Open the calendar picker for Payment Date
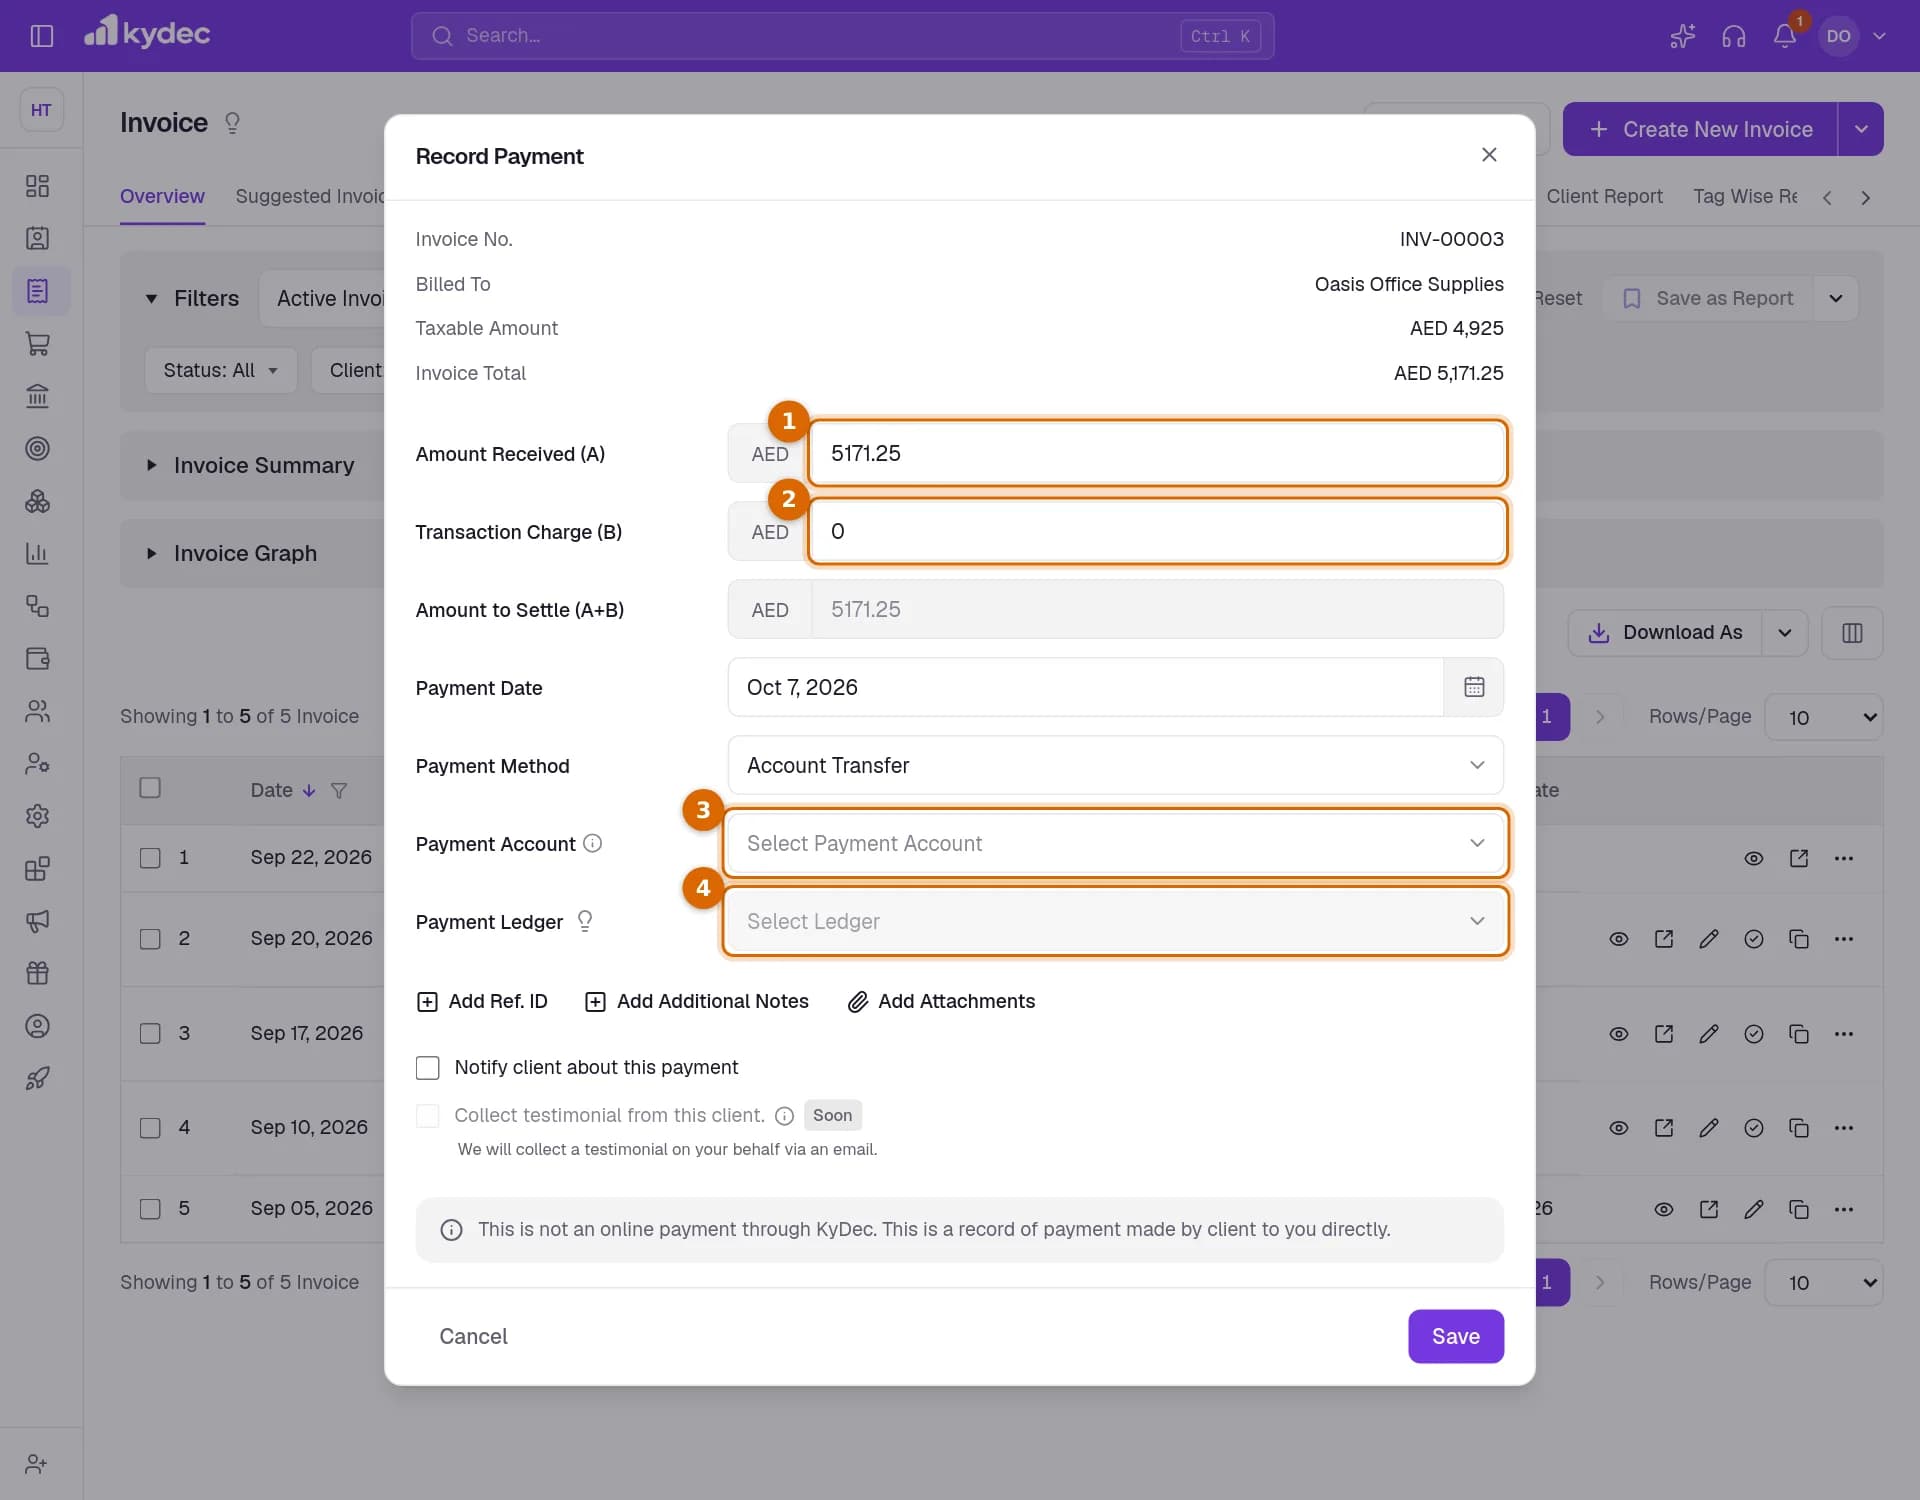This screenshot has width=1920, height=1500. tap(1474, 687)
